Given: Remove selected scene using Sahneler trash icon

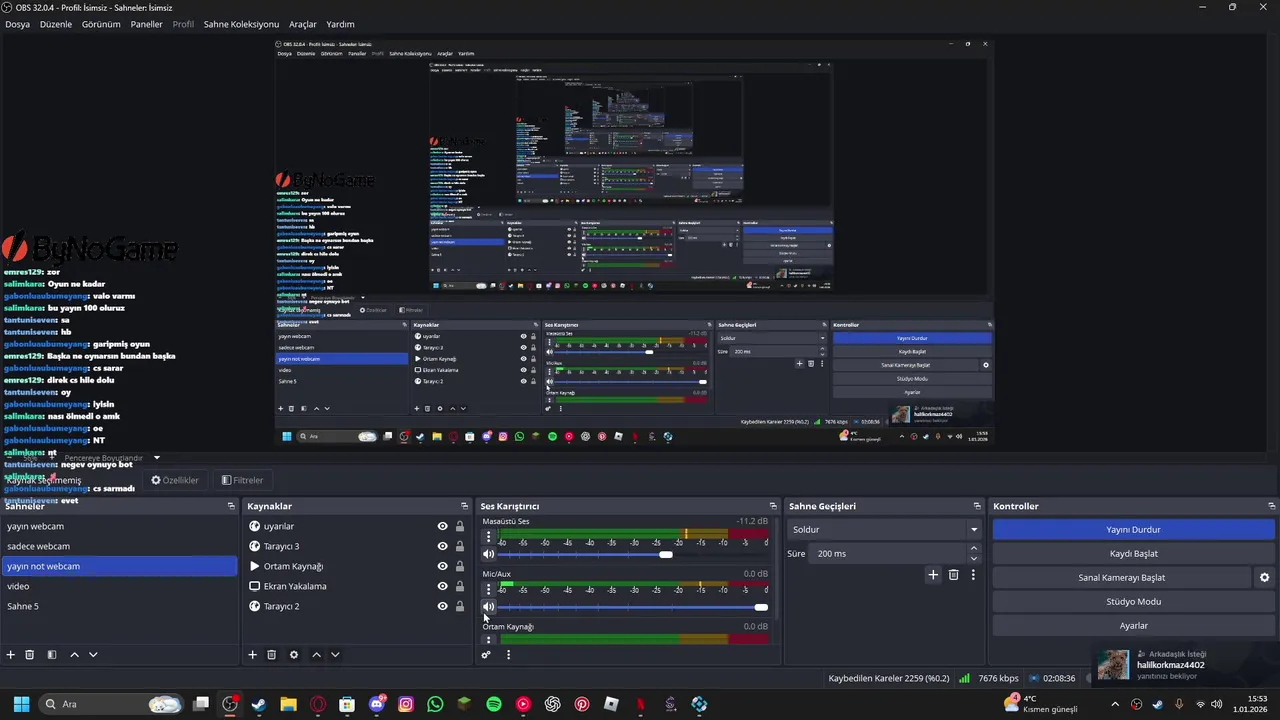Looking at the screenshot, I should point(30,654).
